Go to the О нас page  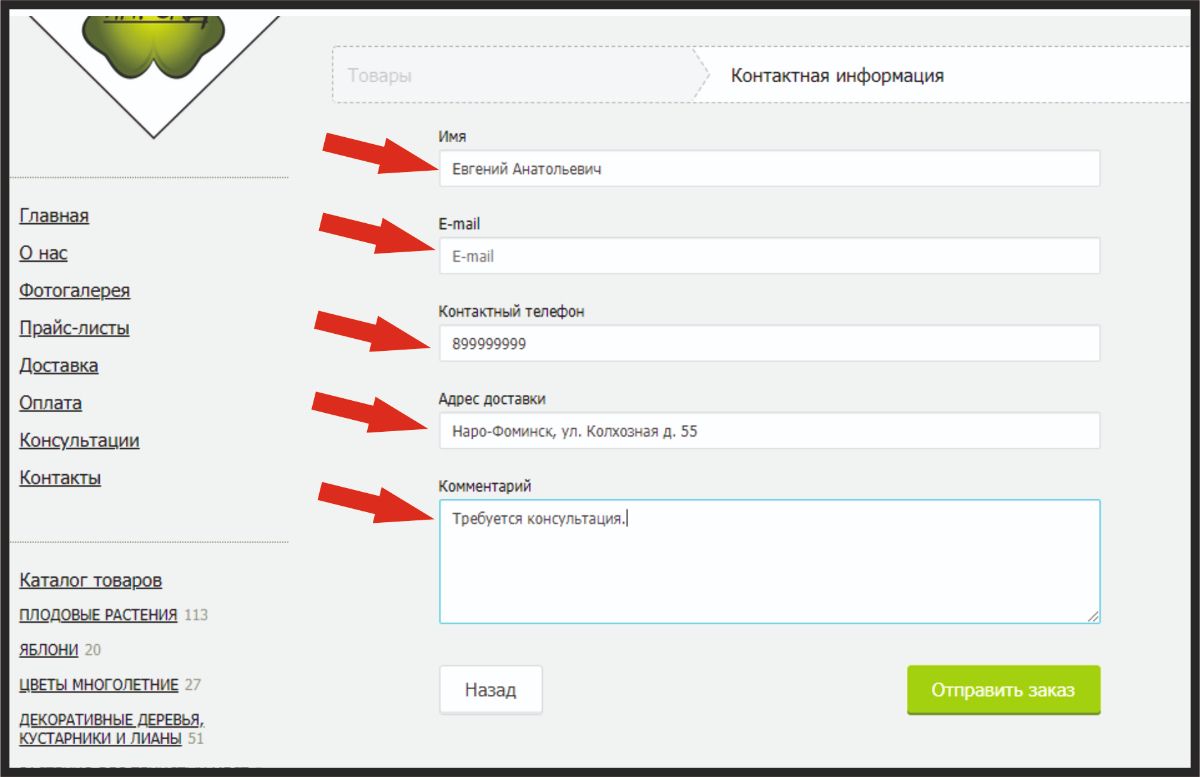[x=43, y=253]
